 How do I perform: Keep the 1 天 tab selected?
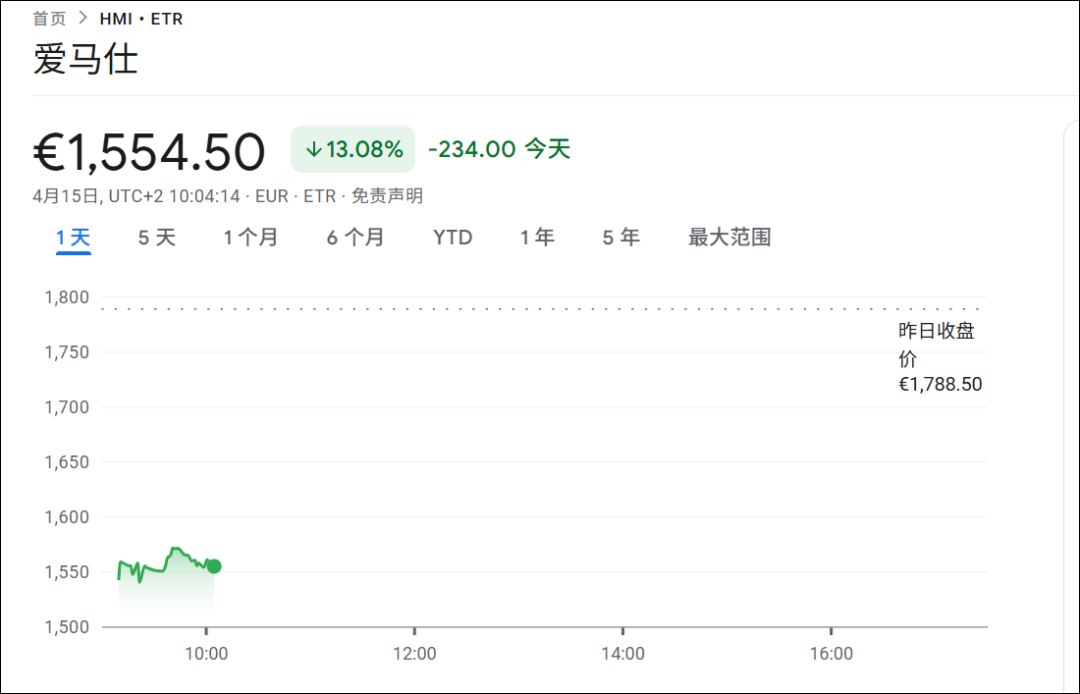point(72,237)
